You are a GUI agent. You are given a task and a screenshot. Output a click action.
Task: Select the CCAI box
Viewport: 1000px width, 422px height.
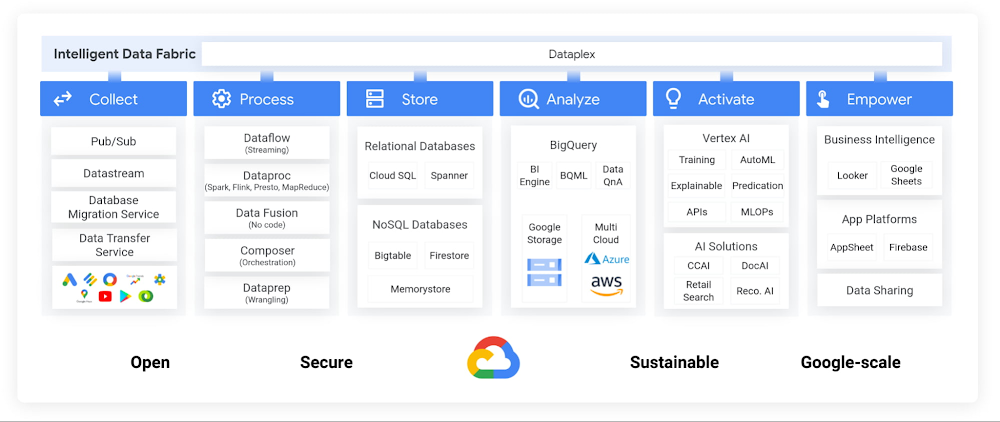coord(698,266)
